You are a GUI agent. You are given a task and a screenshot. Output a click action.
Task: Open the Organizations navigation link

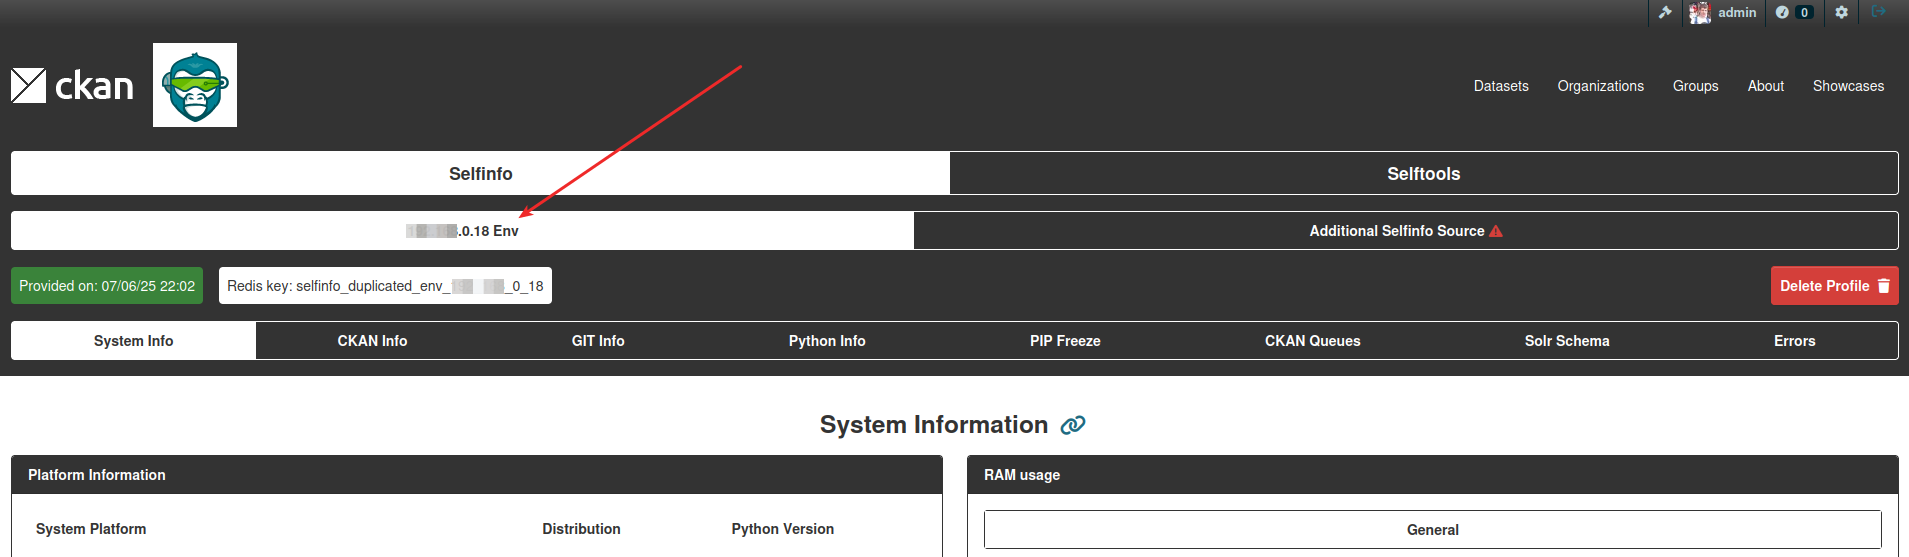point(1600,86)
